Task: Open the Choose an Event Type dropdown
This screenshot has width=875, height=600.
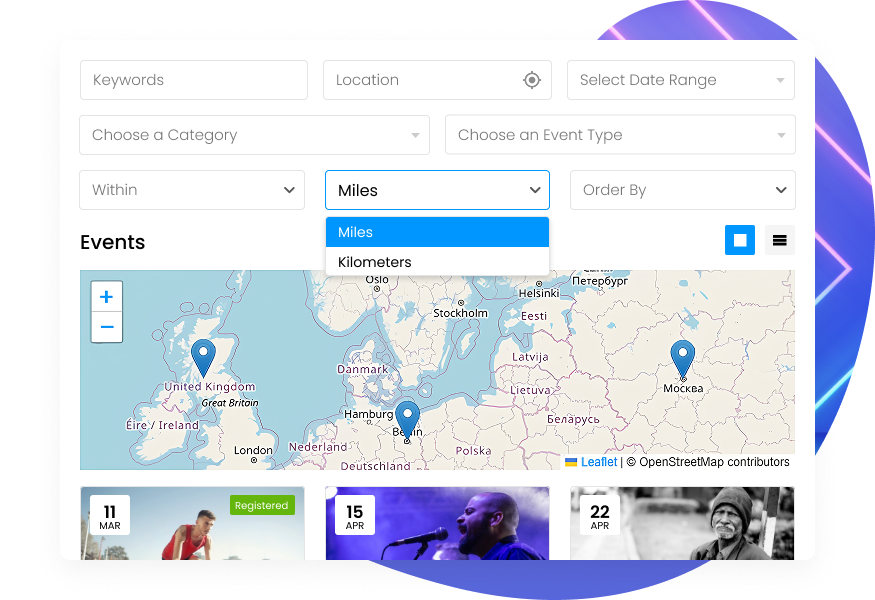Action: [620, 135]
